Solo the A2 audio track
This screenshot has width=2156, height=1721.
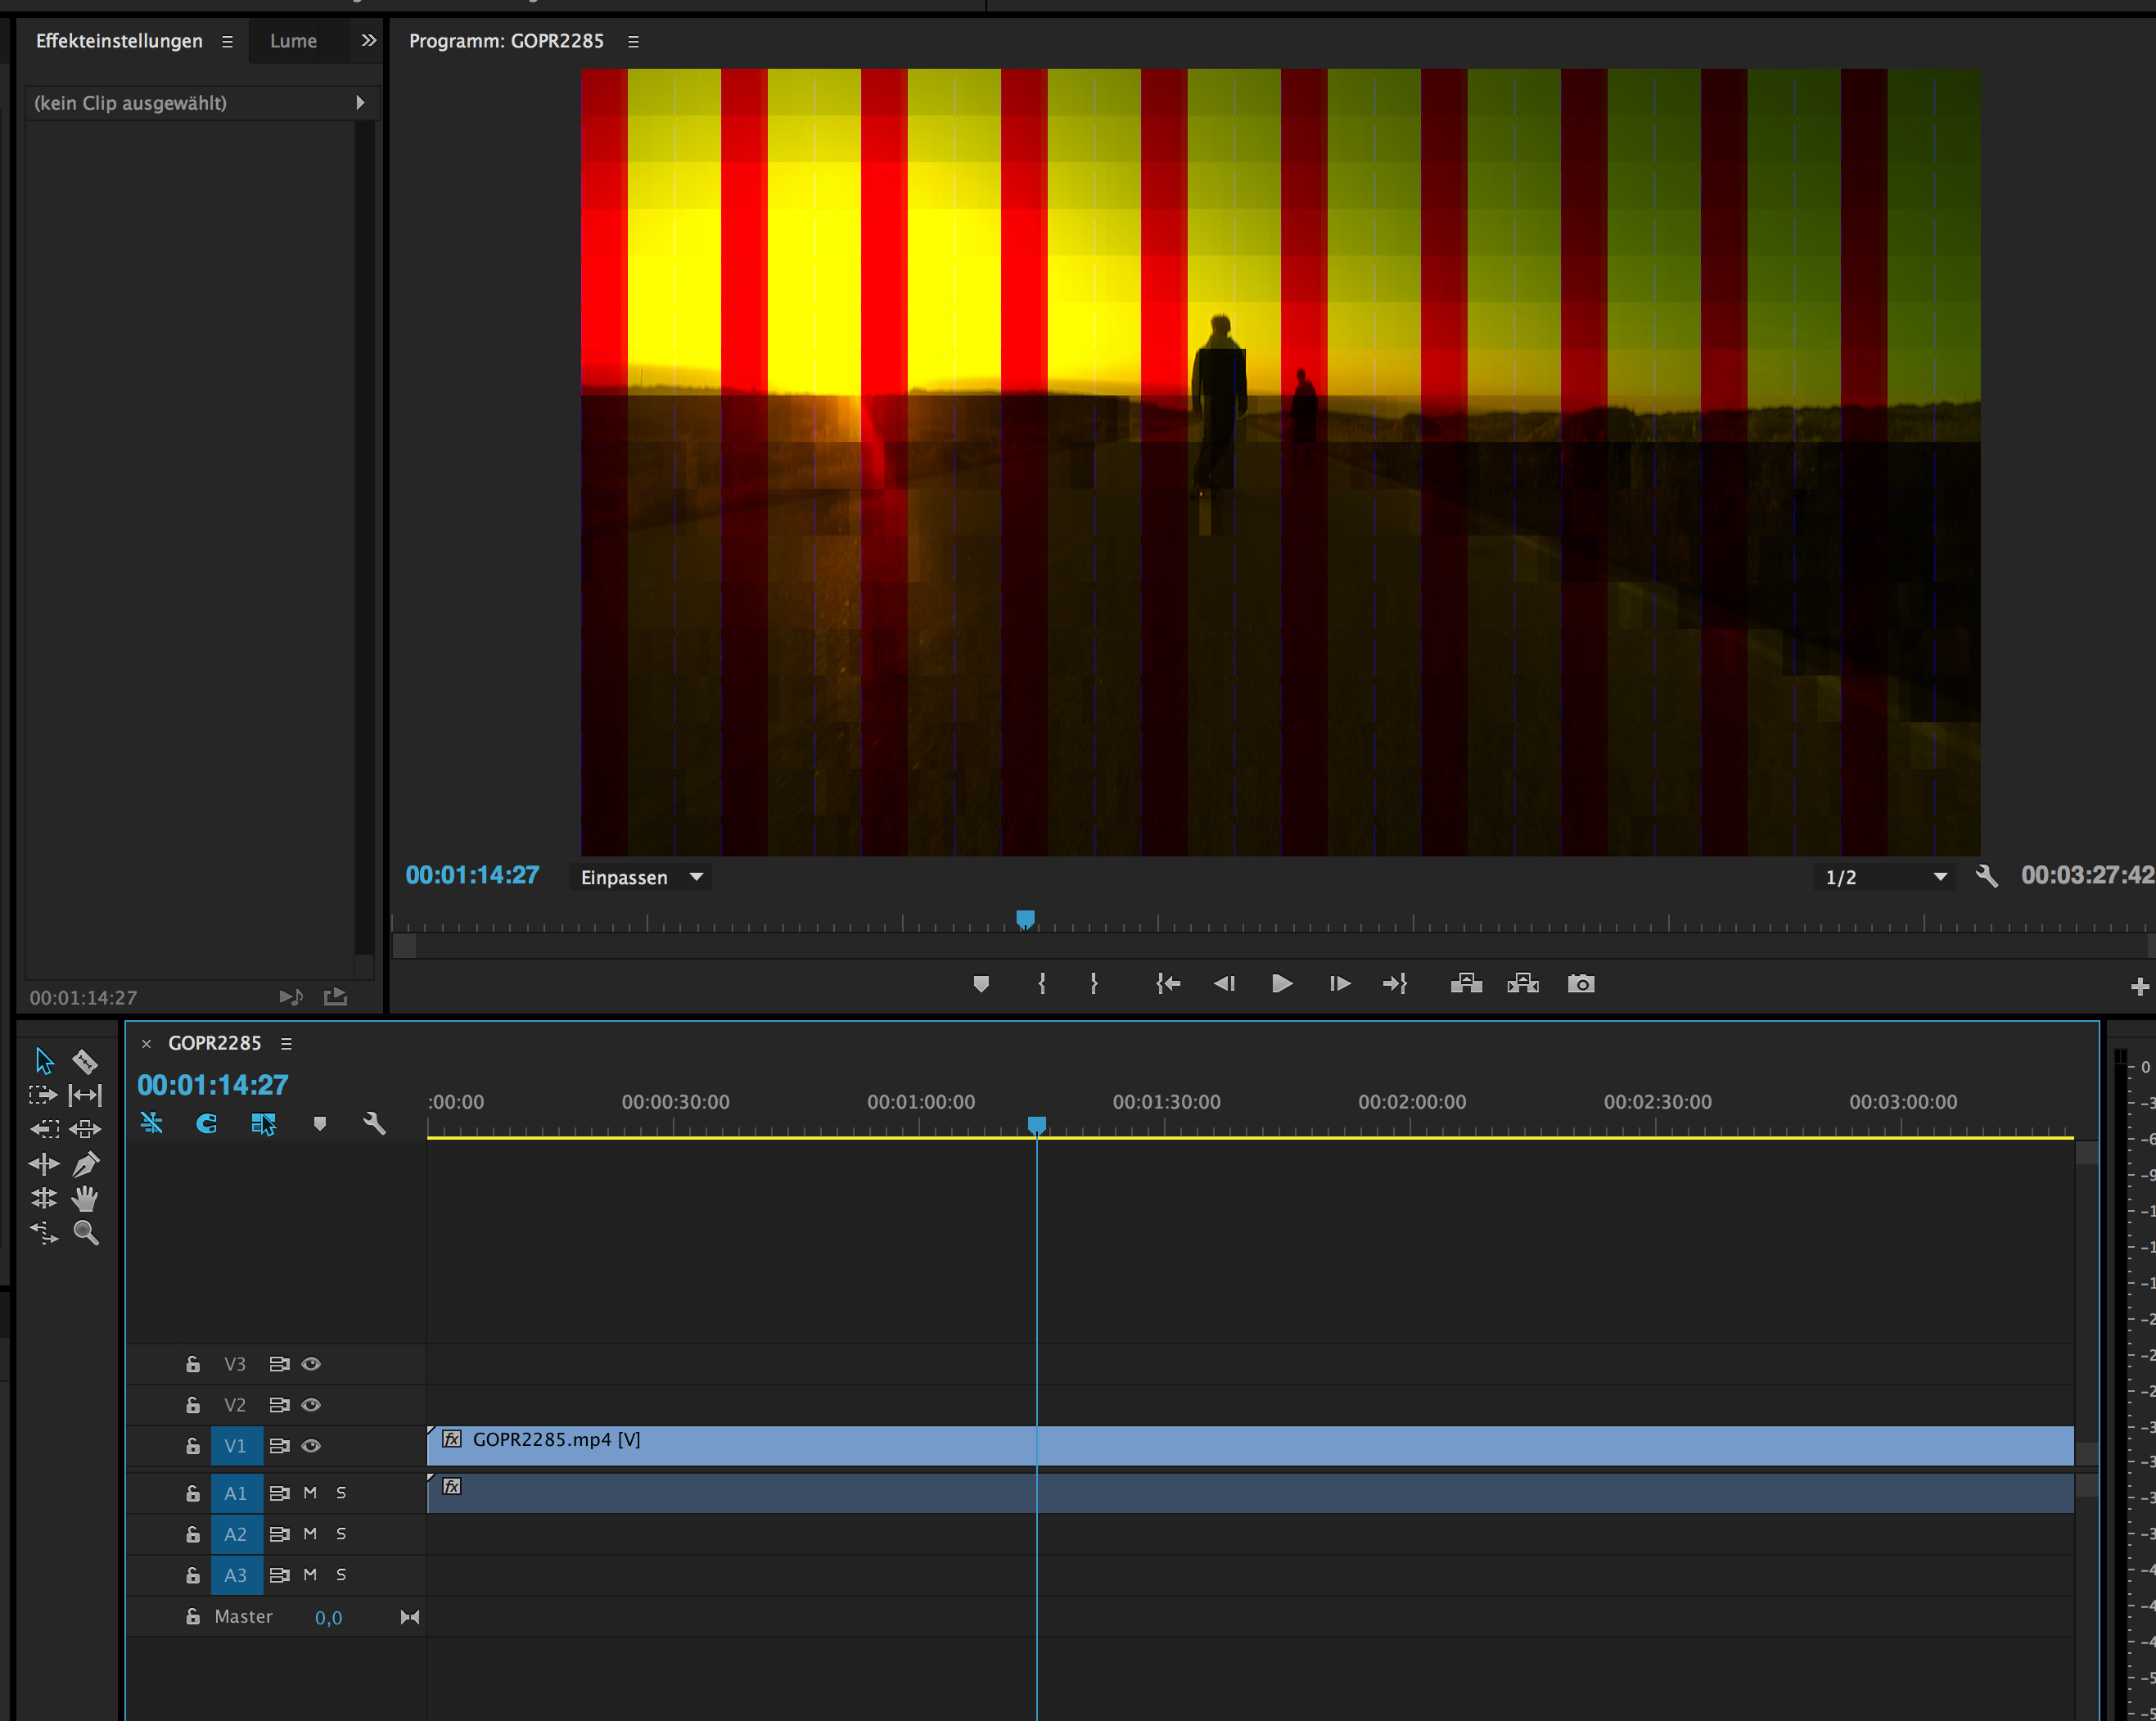coord(341,1534)
